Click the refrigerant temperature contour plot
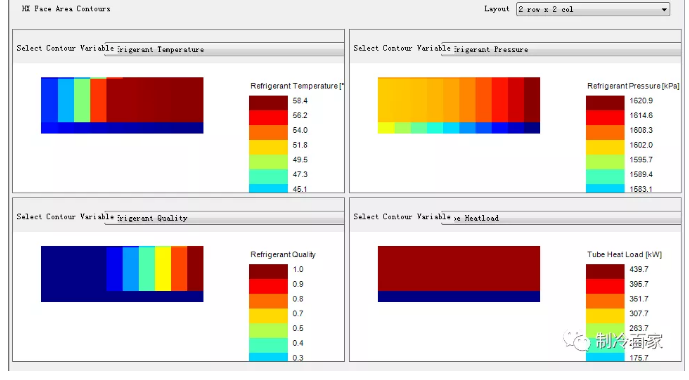This screenshot has width=689, height=380. [x=122, y=105]
